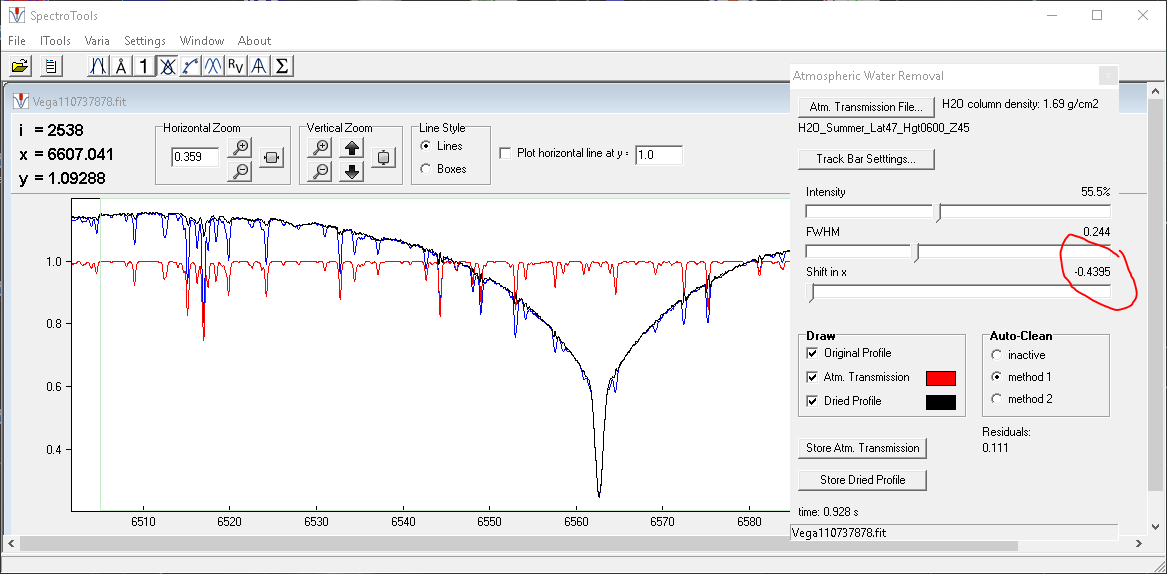Image resolution: width=1167 pixels, height=574 pixels.
Task: Shift the plot up with up arrow
Action: [352, 148]
